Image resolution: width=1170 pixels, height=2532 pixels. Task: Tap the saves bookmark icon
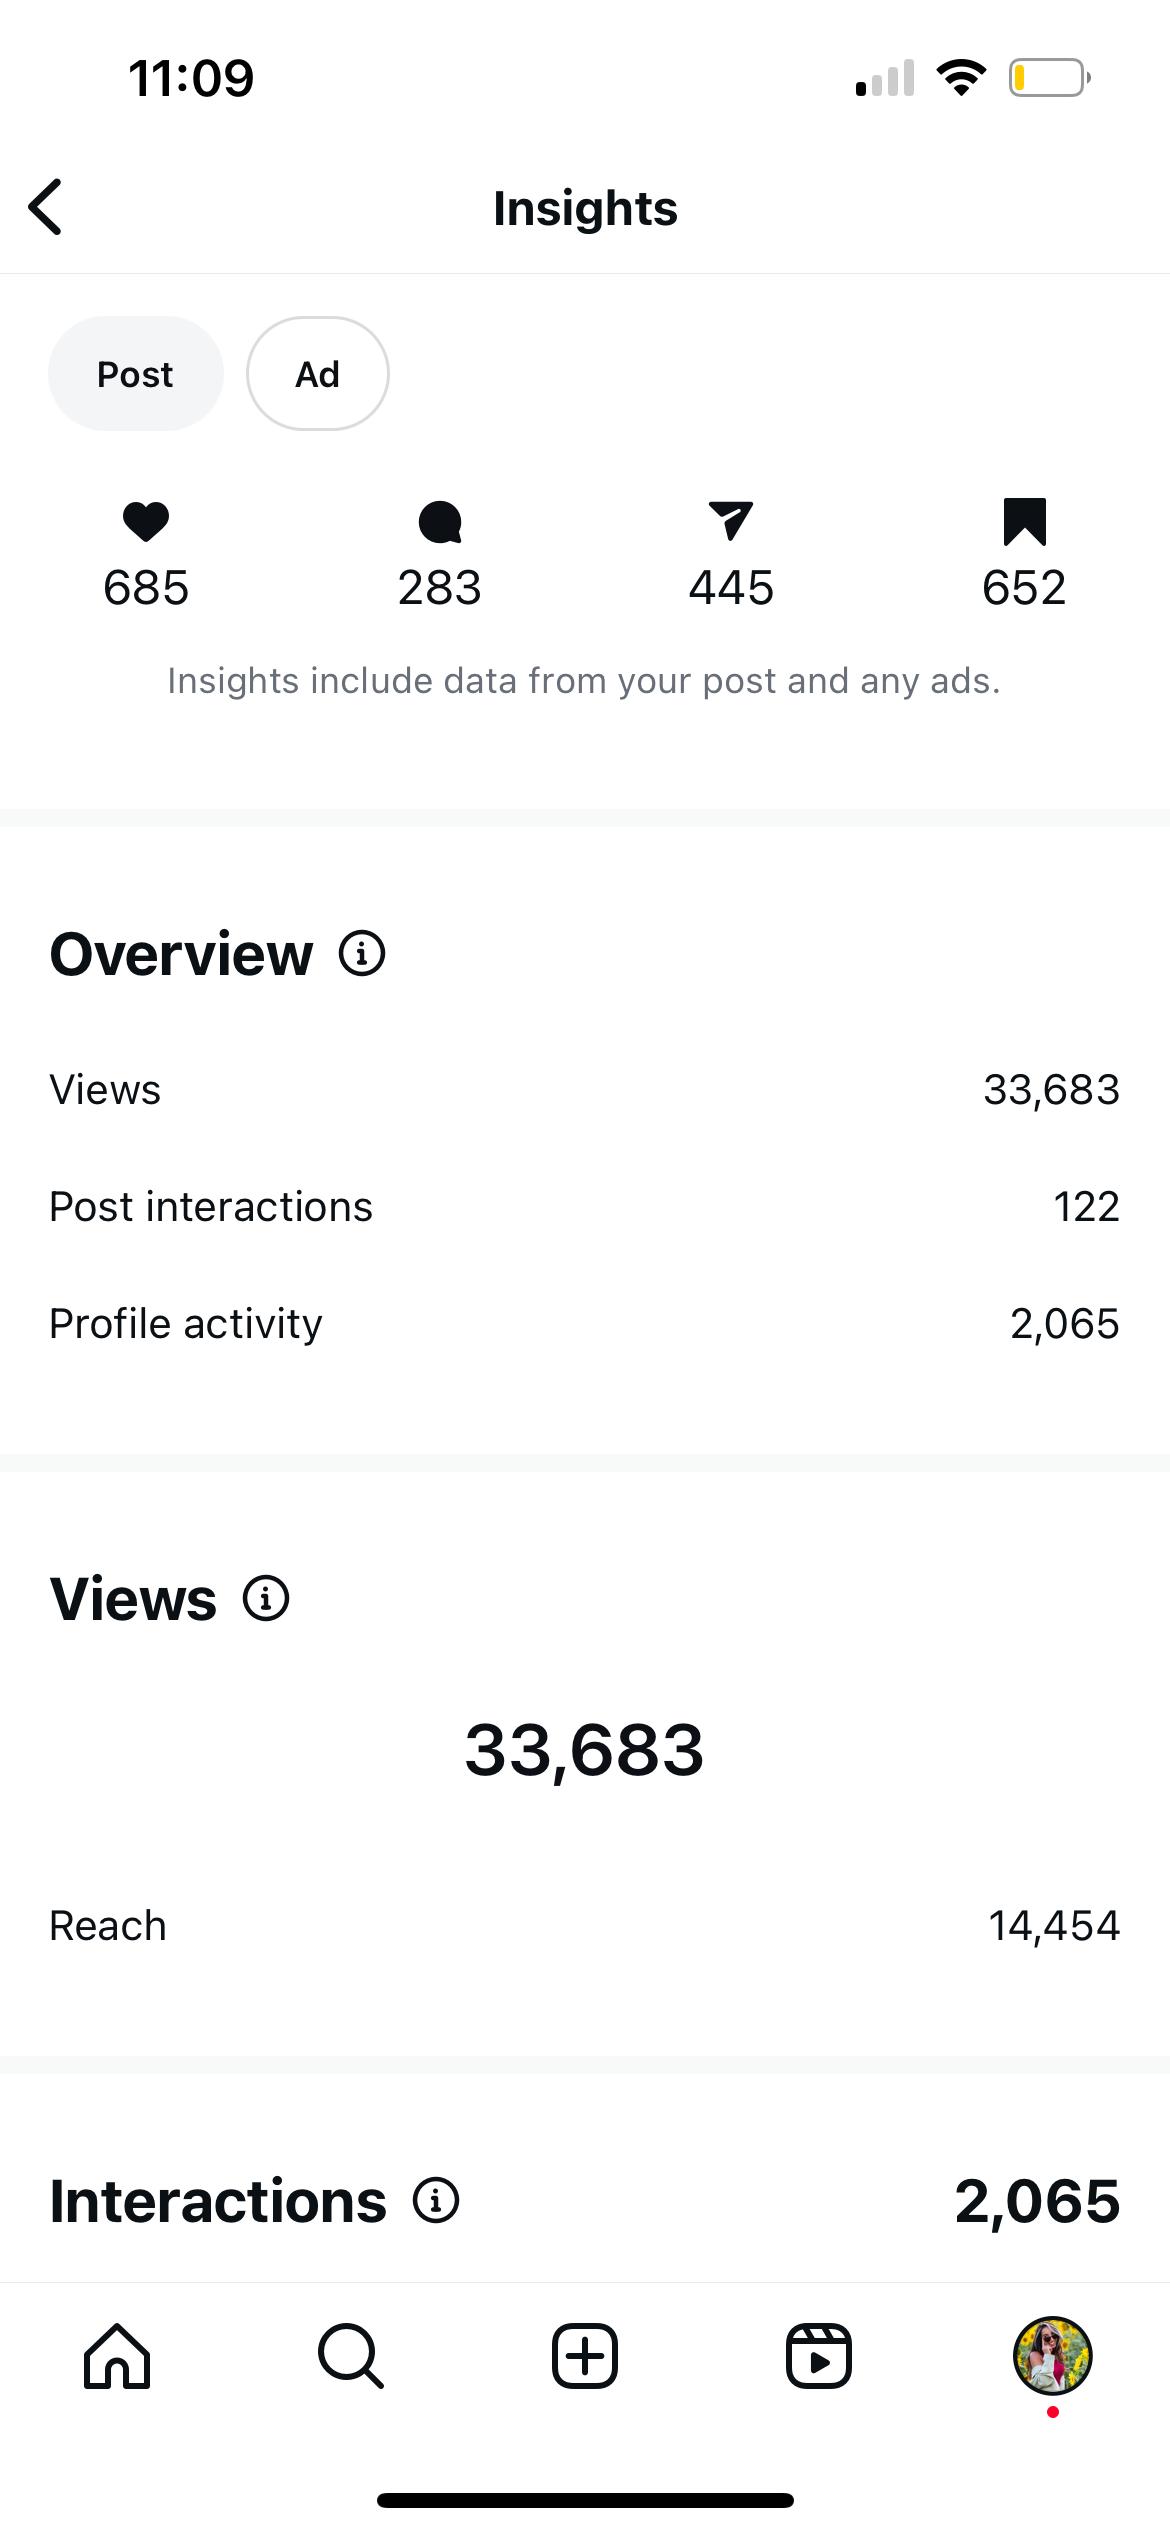[1024, 521]
